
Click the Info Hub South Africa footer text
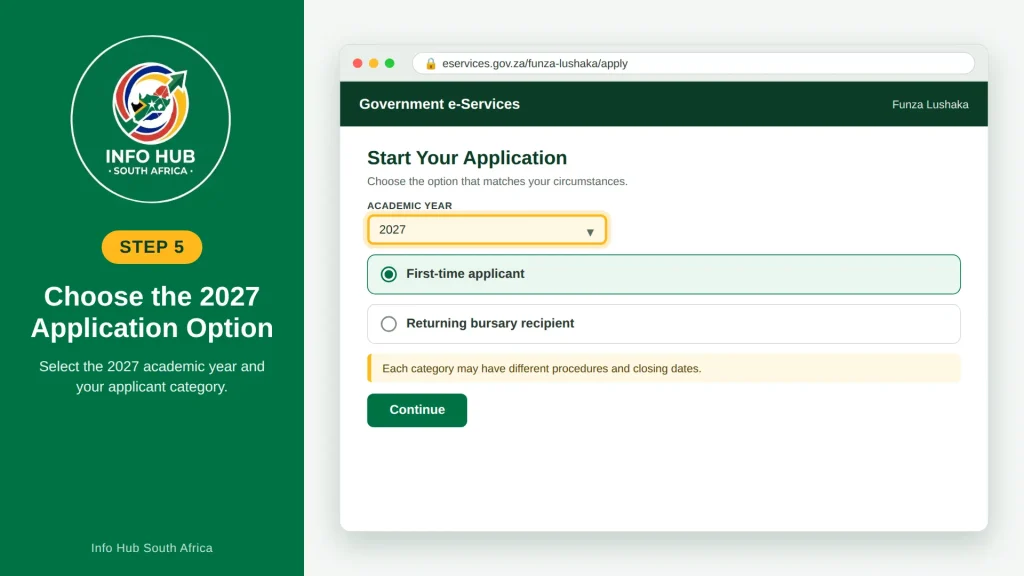coord(152,548)
